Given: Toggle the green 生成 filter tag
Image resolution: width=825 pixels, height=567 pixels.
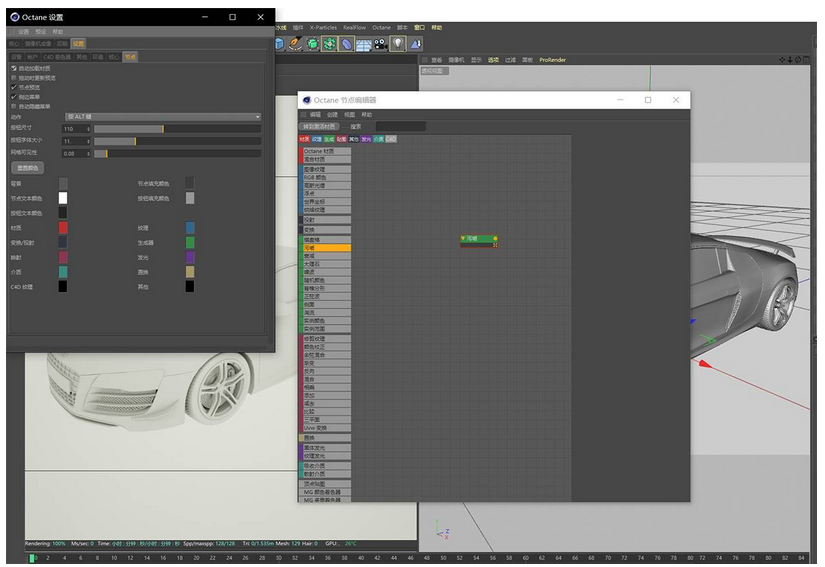Looking at the screenshot, I should click(329, 139).
